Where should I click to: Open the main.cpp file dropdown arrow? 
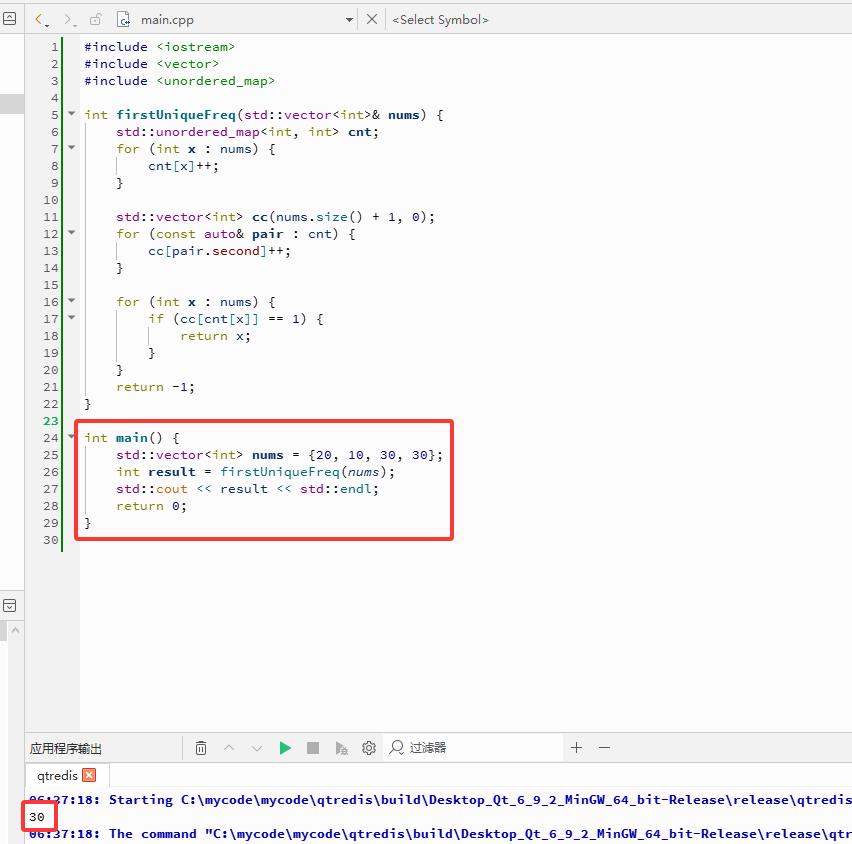click(x=349, y=20)
